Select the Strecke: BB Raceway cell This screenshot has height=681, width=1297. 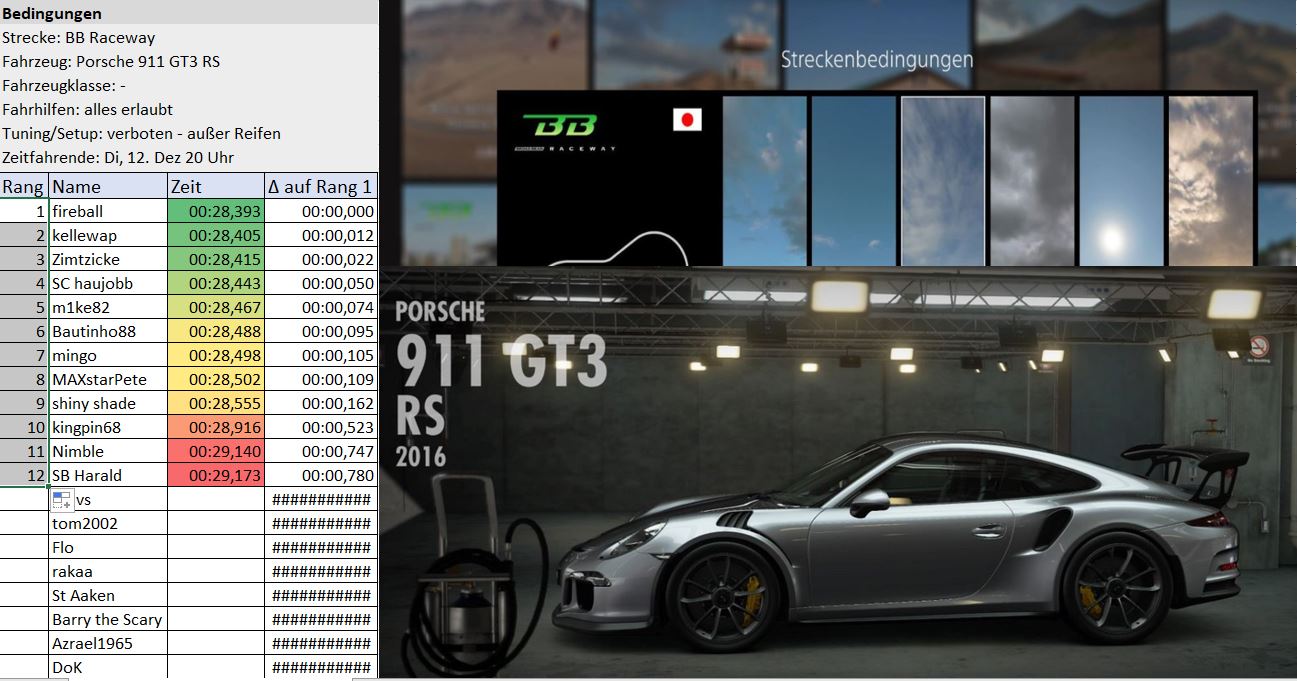189,38
